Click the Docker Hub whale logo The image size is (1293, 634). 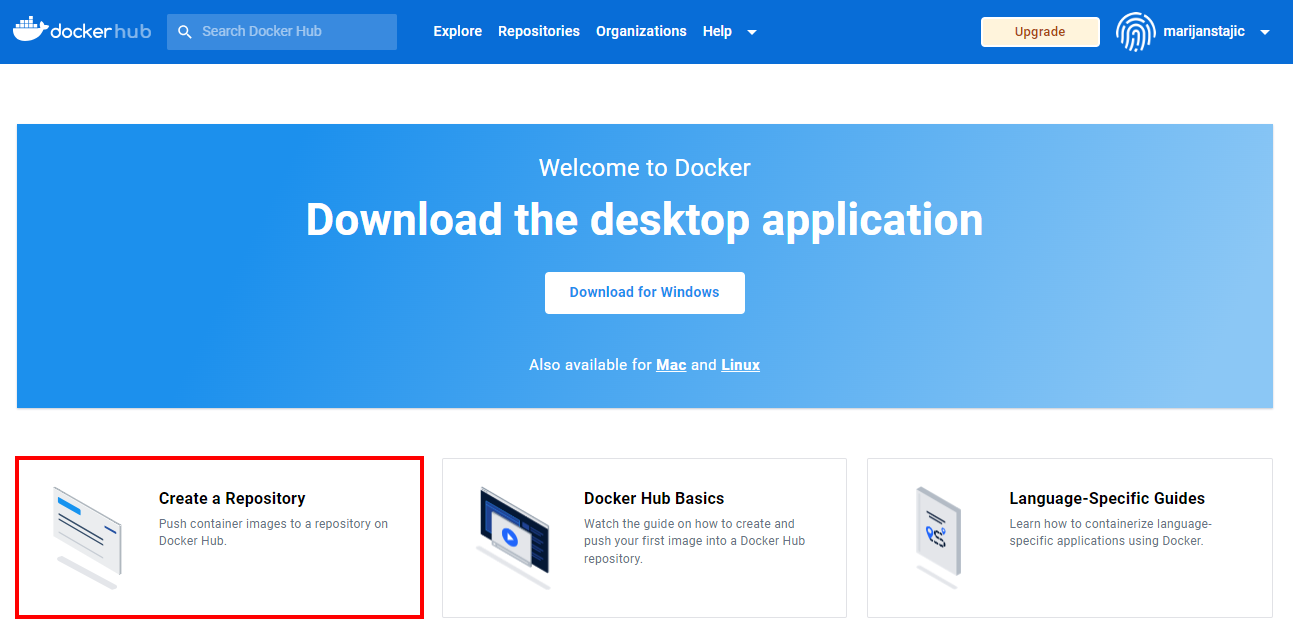click(82, 30)
